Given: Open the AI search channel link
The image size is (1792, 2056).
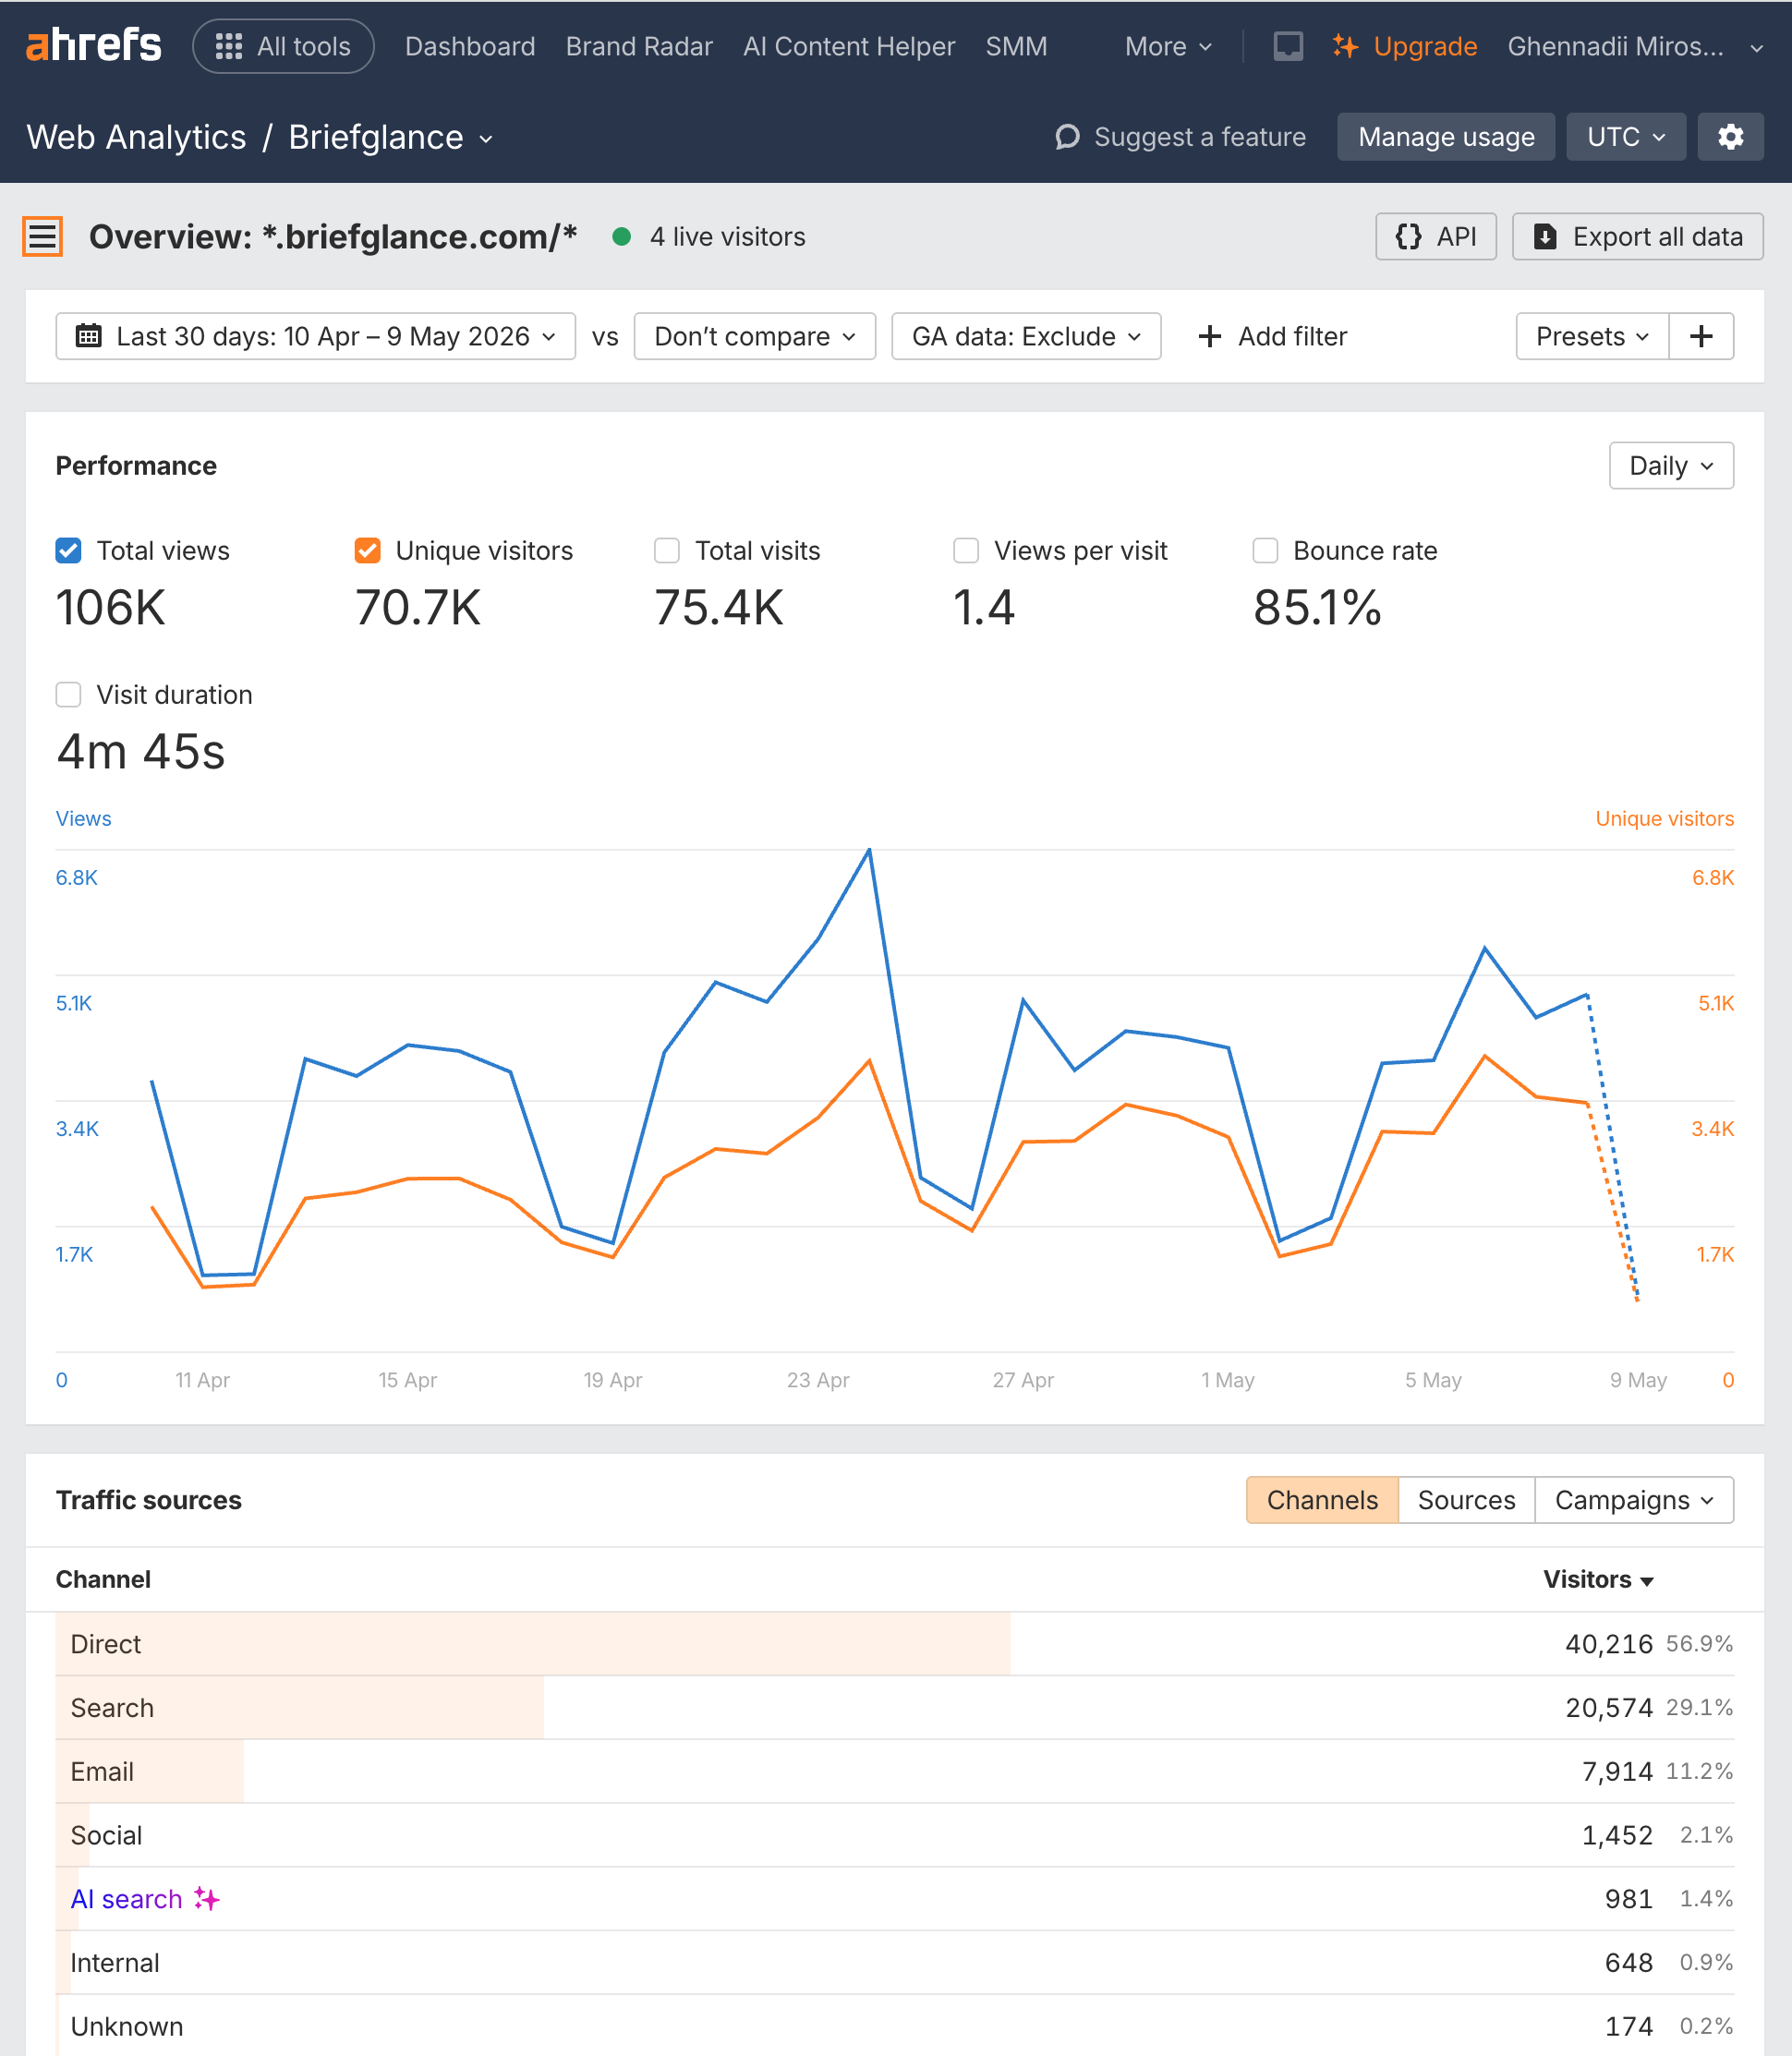Looking at the screenshot, I should [x=126, y=1899].
